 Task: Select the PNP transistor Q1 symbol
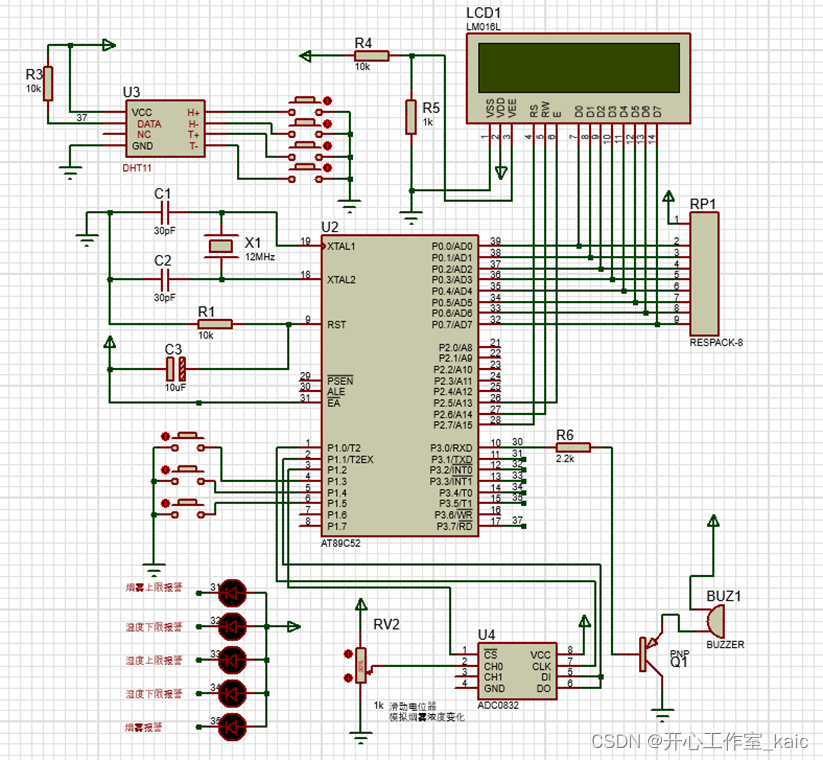click(650, 654)
